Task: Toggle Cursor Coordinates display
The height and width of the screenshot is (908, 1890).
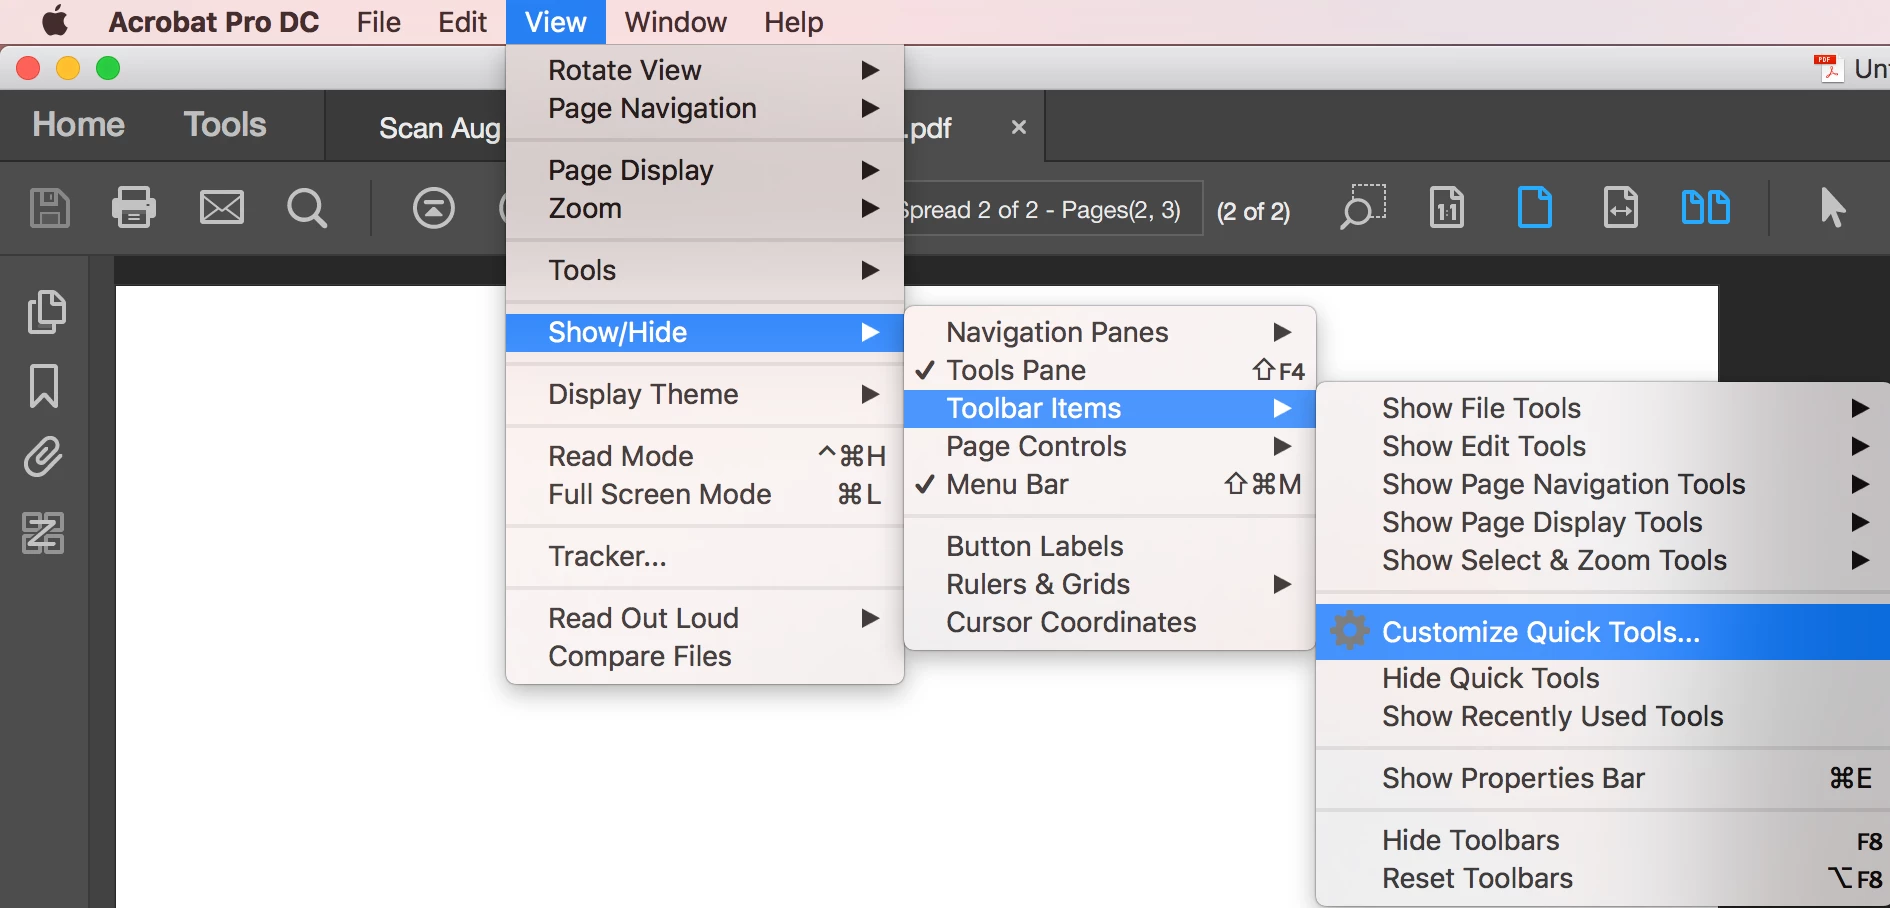Action: pos(1109,622)
